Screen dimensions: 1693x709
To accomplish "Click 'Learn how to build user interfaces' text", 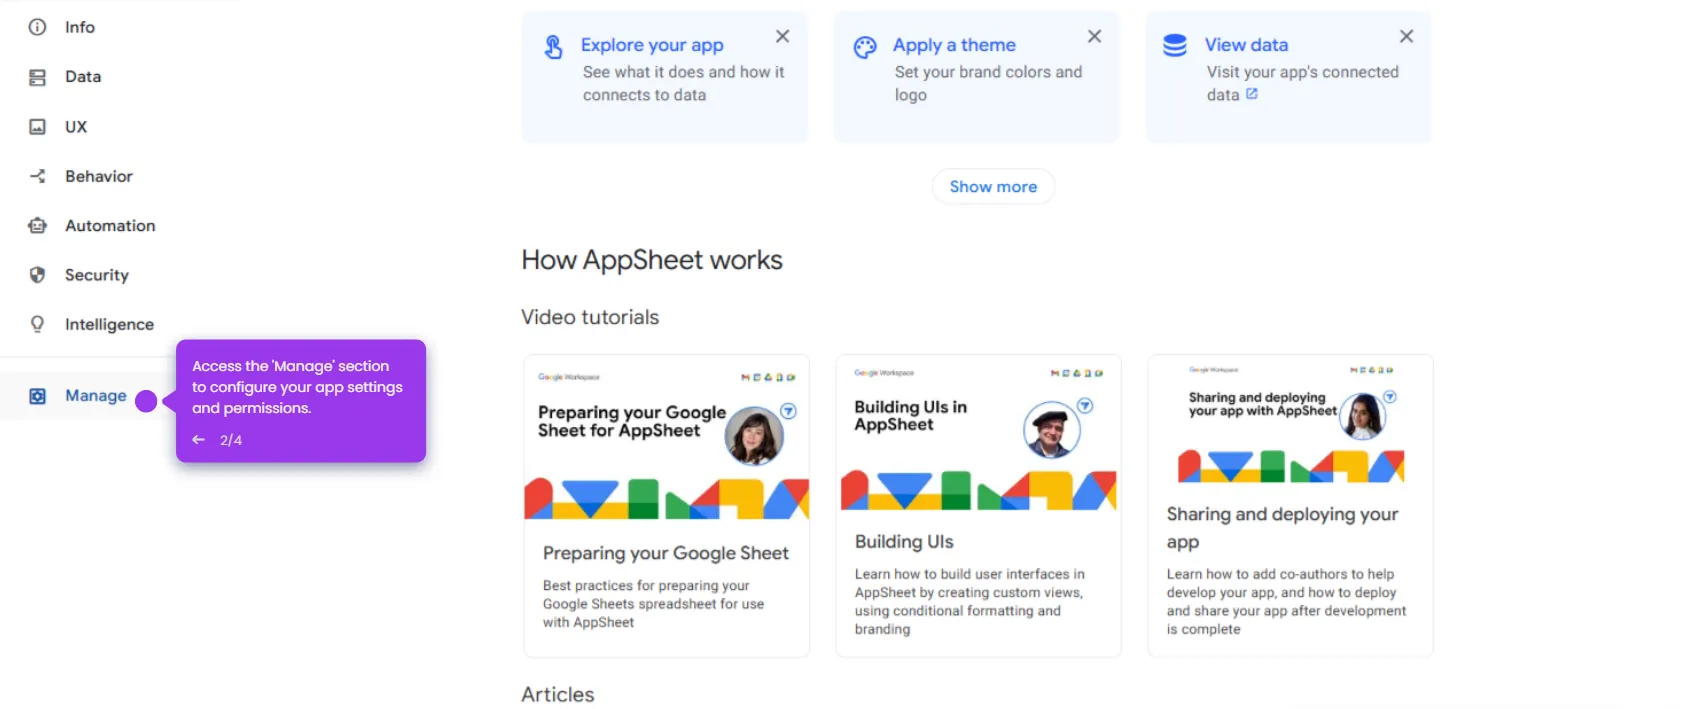I will point(969,601).
